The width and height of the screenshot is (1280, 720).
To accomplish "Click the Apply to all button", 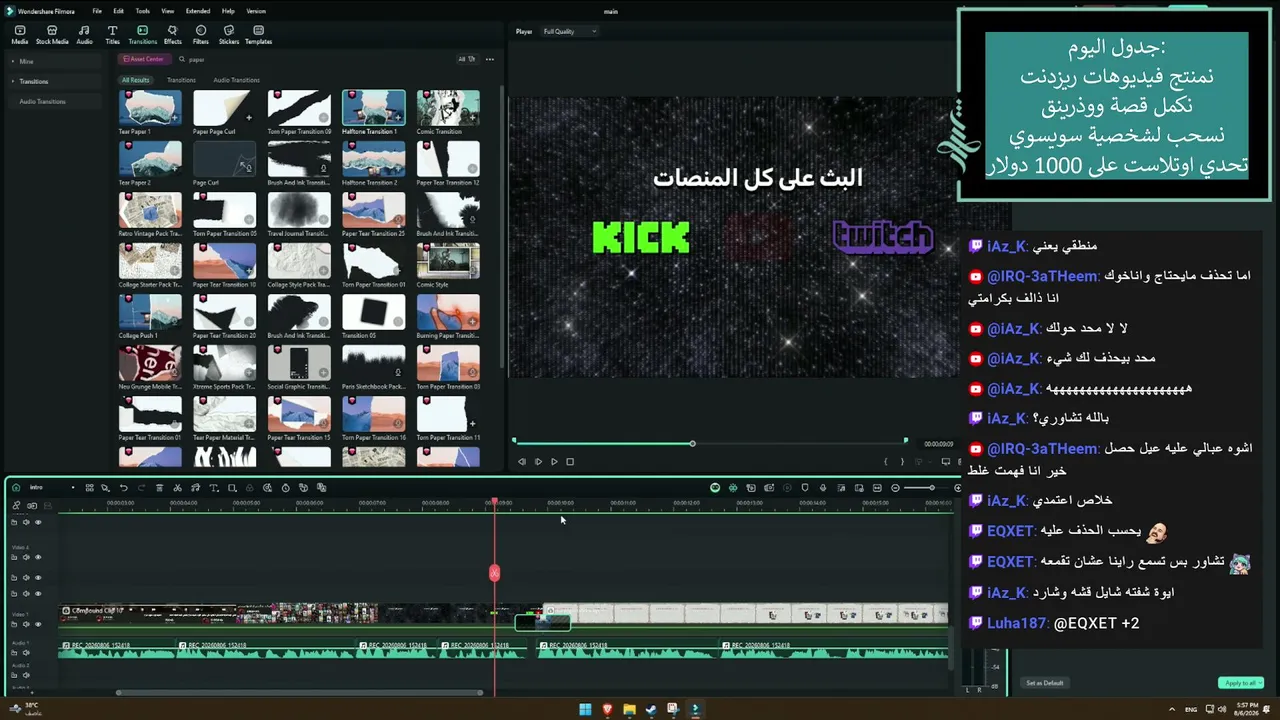I will pyautogui.click(x=1240, y=683).
